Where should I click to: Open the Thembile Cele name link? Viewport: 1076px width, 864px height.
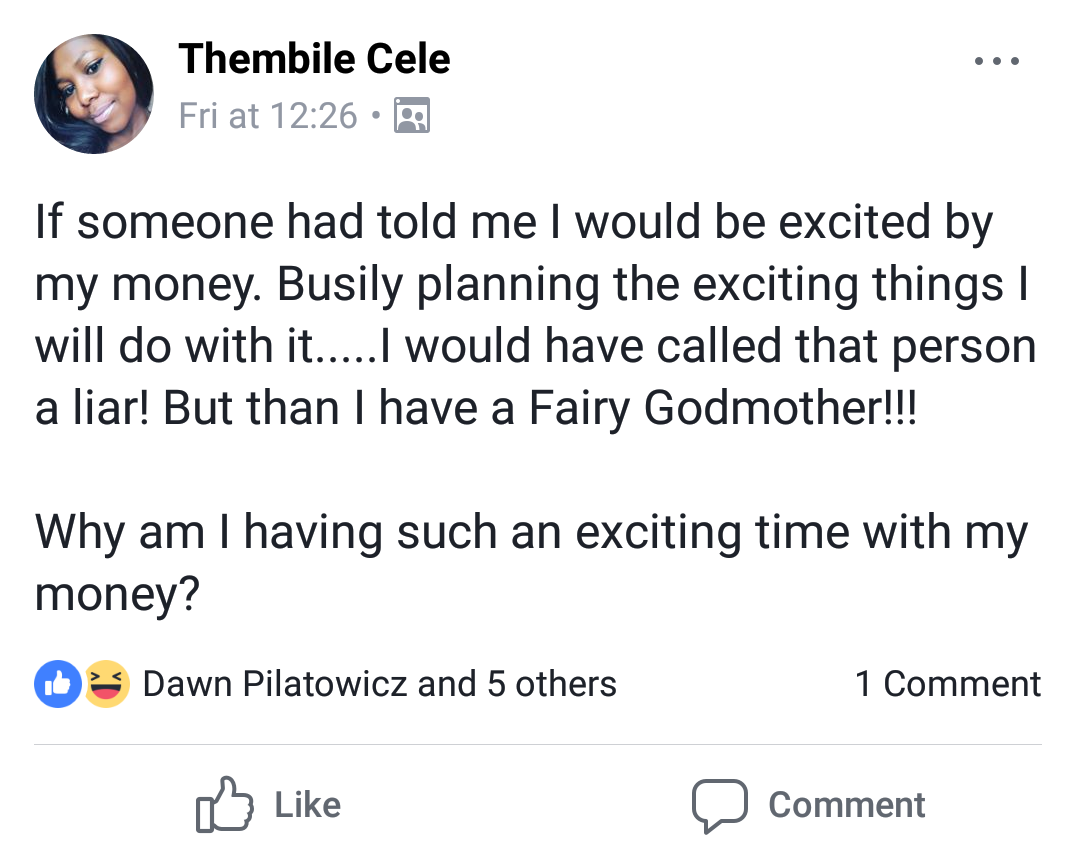point(314,60)
